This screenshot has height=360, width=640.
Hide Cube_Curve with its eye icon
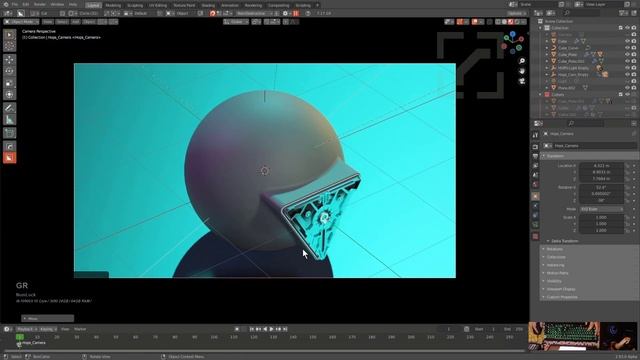click(627, 48)
